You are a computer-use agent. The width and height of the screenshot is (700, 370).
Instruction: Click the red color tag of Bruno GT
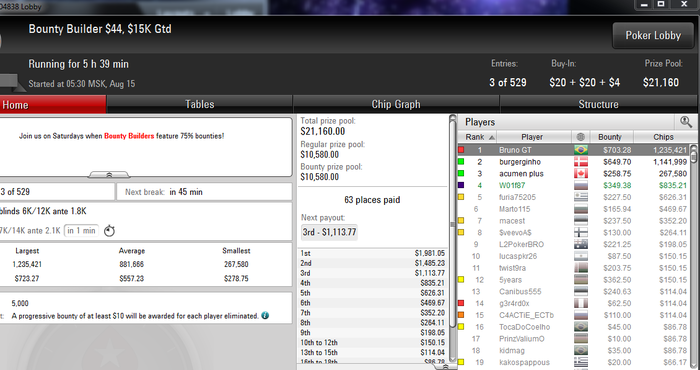[461, 150]
